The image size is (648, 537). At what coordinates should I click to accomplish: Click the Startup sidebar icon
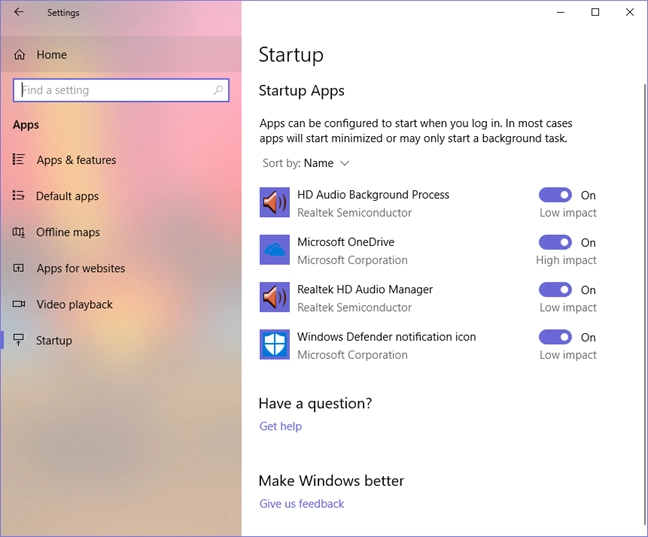(x=19, y=339)
